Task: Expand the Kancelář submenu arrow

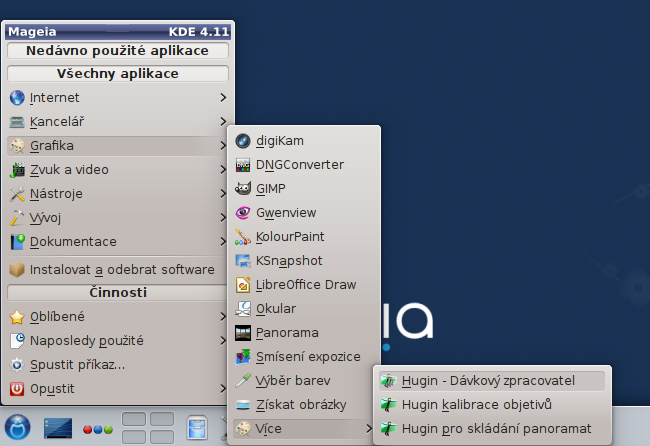Action: pos(223,121)
